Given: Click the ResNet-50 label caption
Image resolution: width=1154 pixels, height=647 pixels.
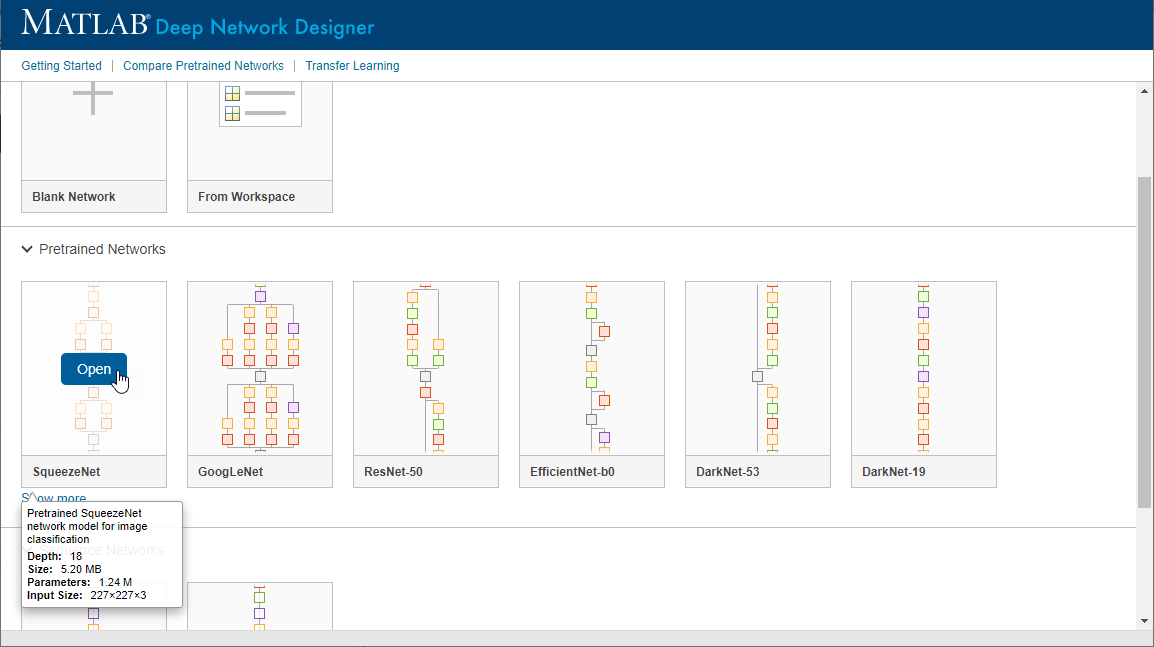Looking at the screenshot, I should click(x=393, y=472).
